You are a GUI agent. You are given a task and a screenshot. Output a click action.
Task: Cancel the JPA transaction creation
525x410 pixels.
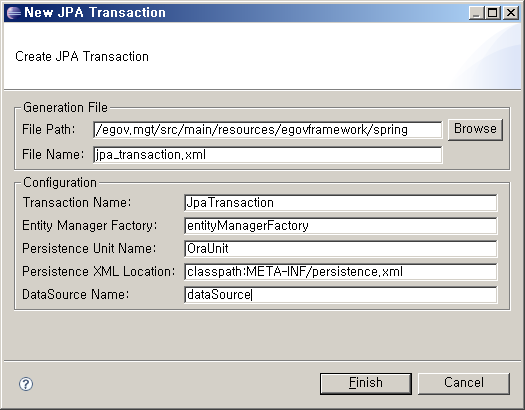464,384
